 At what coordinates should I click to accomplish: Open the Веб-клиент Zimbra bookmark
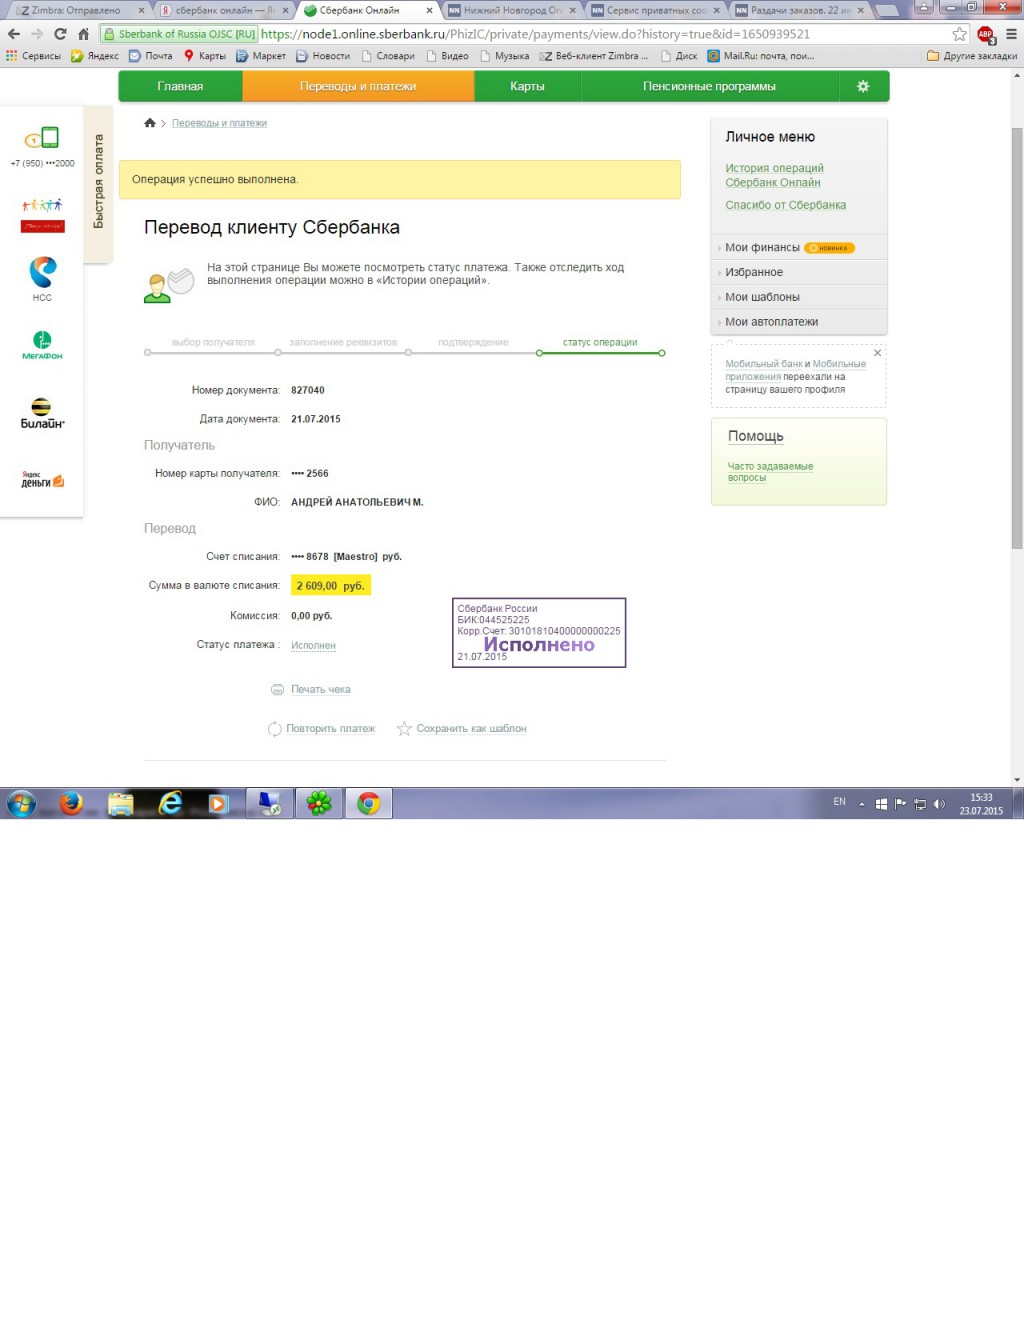pyautogui.click(x=594, y=56)
